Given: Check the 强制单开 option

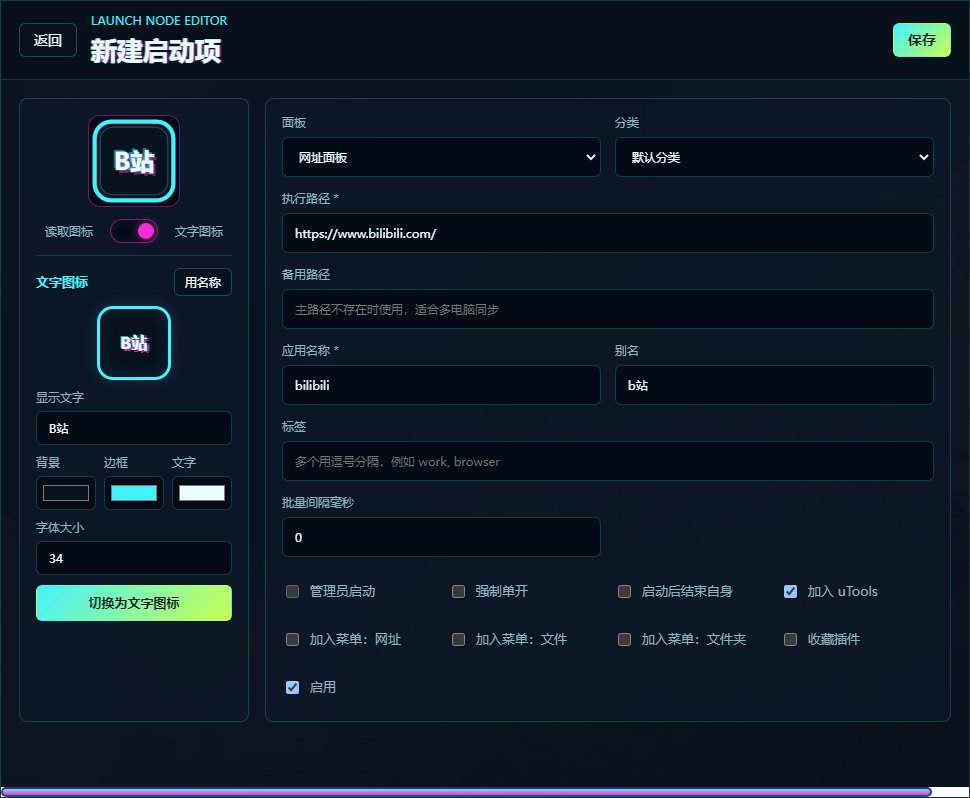Looking at the screenshot, I should point(458,591).
